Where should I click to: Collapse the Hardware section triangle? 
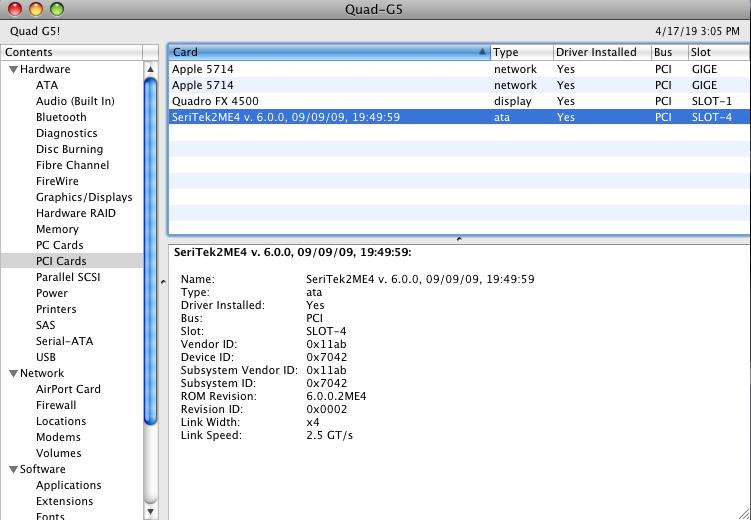[13, 69]
